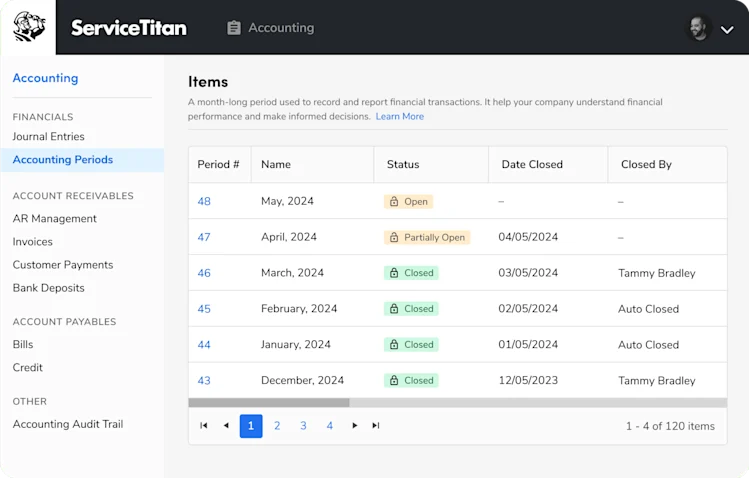Open Journal Entries in sidebar
Viewport: 749px width, 478px height.
click(x=48, y=137)
